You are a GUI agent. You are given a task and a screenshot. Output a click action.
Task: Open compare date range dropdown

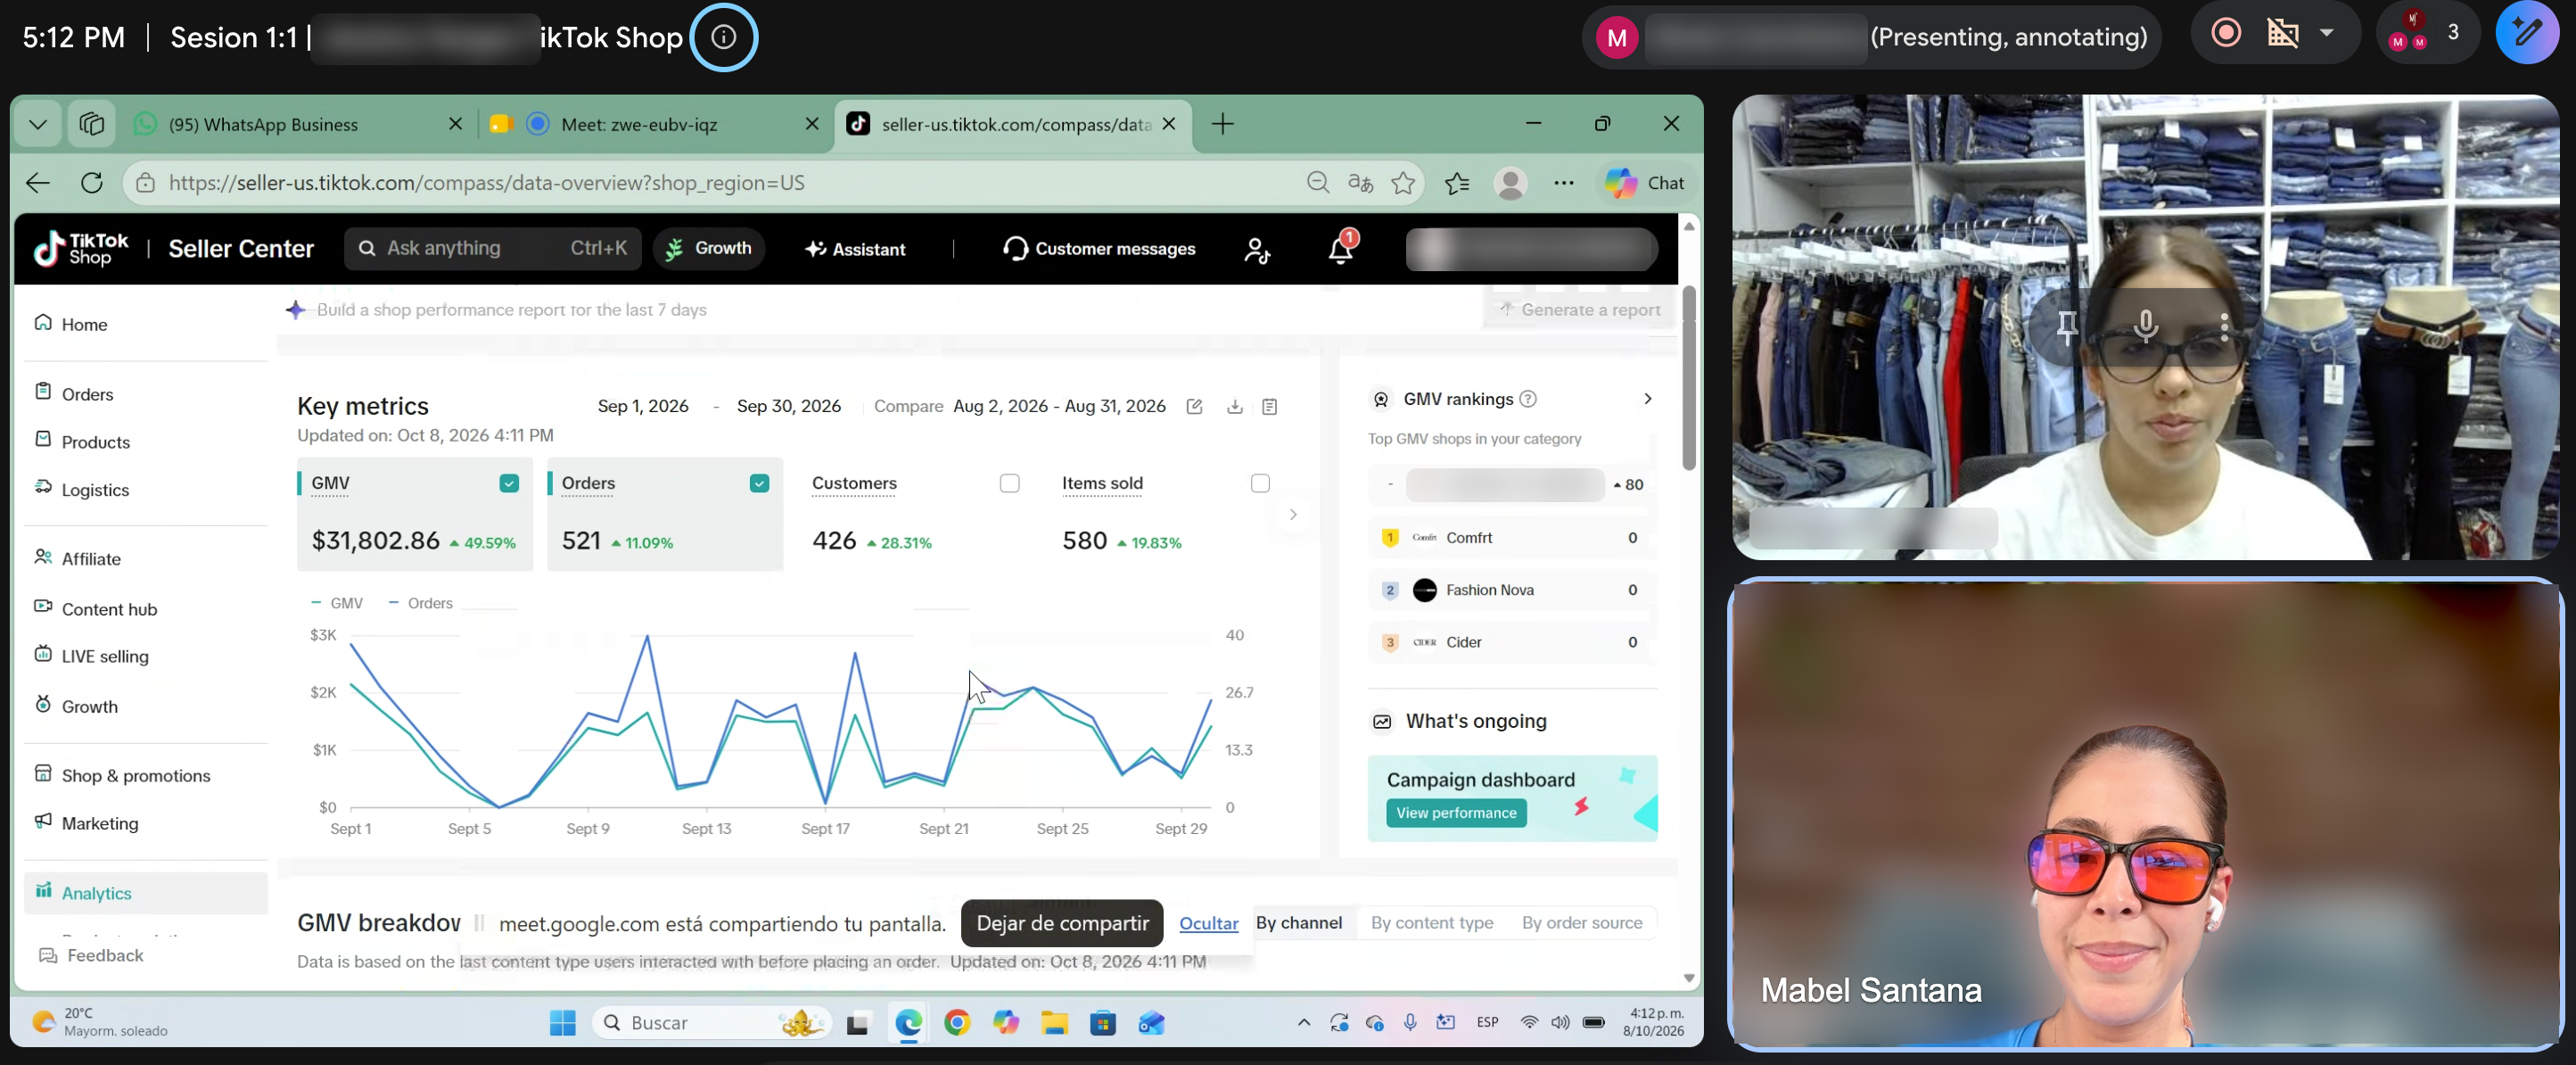(x=1059, y=406)
